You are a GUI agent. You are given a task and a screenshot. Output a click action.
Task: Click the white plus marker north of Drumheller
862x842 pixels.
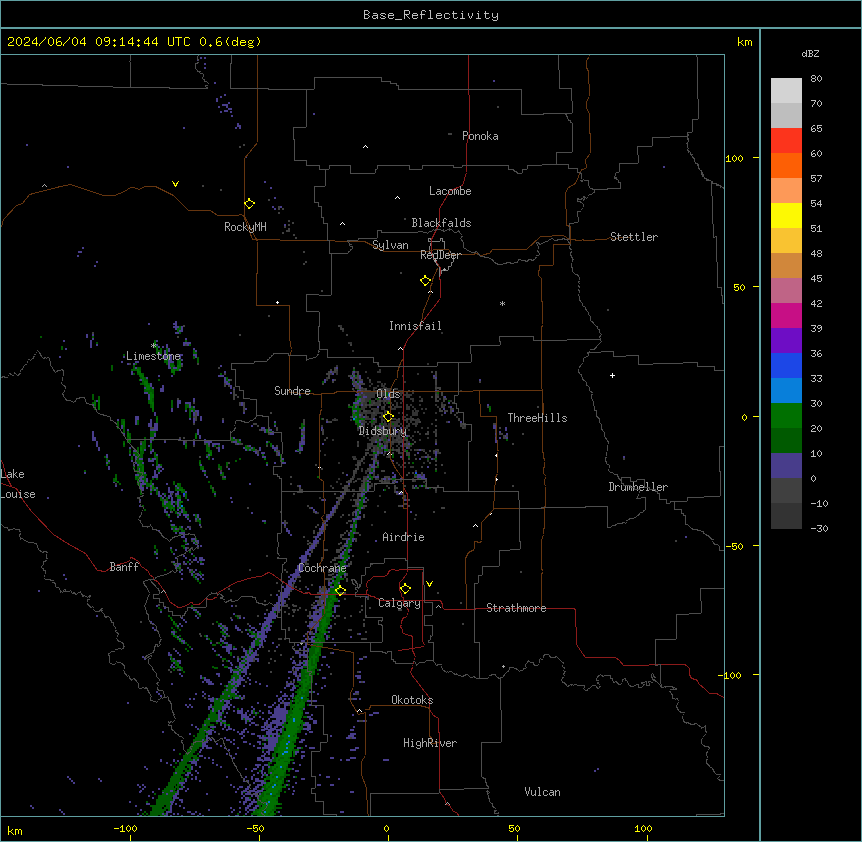612,375
